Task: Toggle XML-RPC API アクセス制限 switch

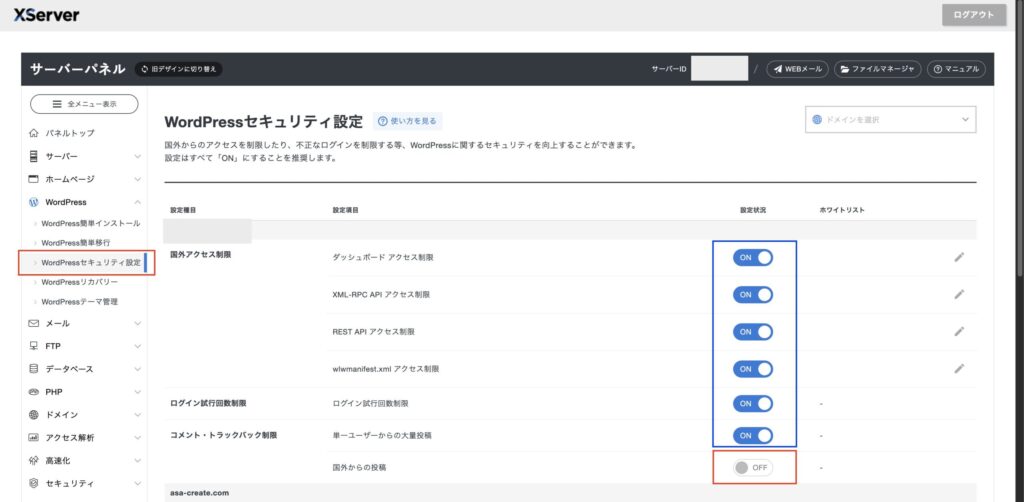Action: click(x=753, y=294)
